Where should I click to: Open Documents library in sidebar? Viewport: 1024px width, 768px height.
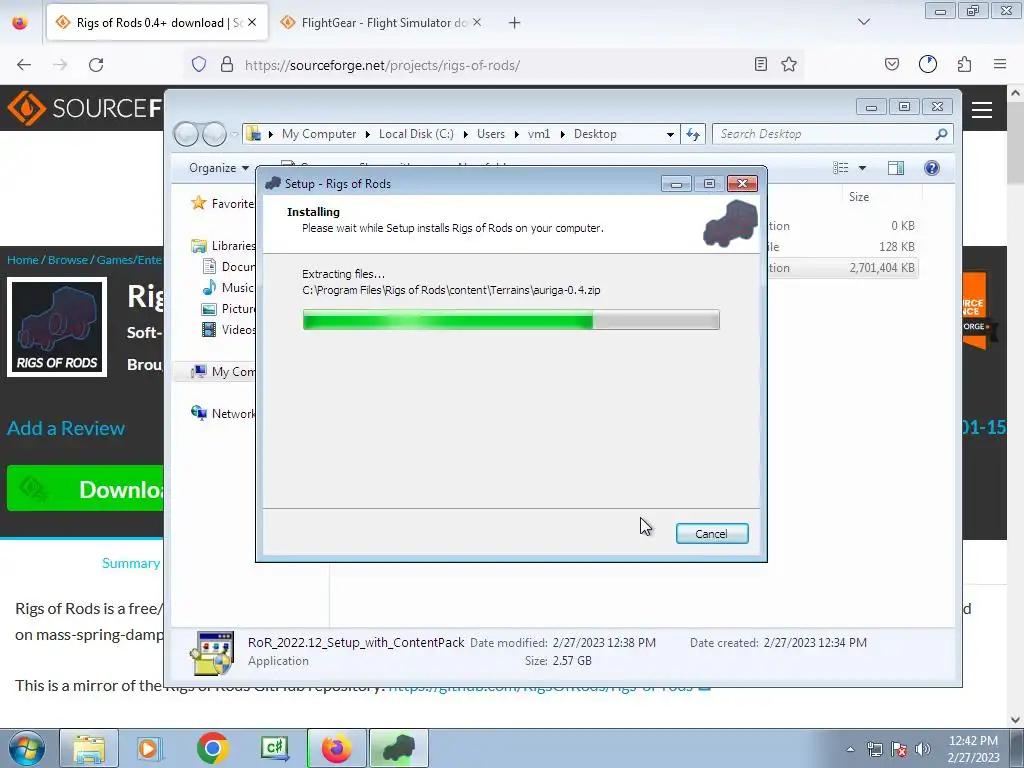click(229, 266)
